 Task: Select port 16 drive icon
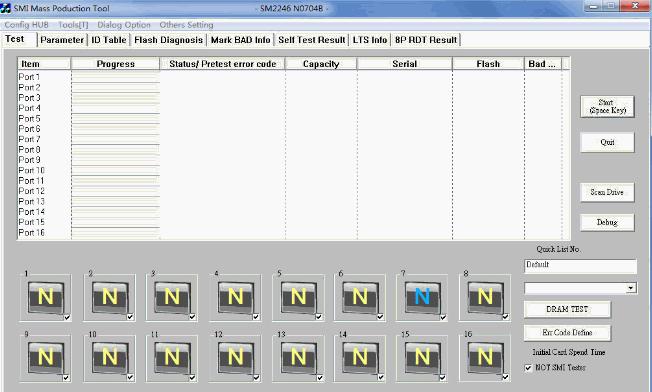pos(485,357)
